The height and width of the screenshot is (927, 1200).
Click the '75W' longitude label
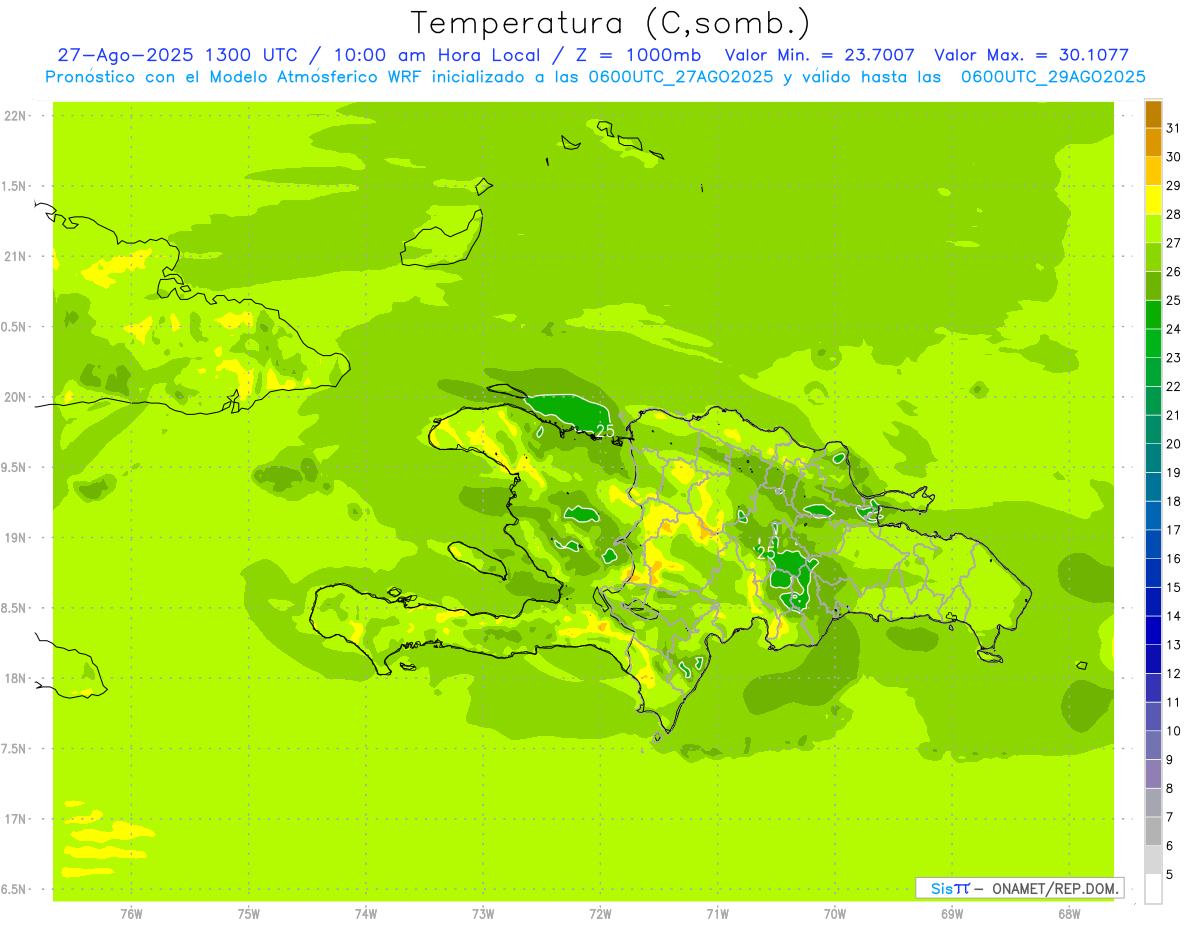coord(249,914)
